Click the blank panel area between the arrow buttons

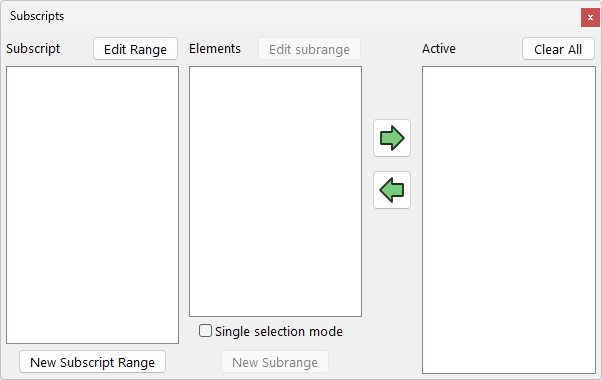392,164
